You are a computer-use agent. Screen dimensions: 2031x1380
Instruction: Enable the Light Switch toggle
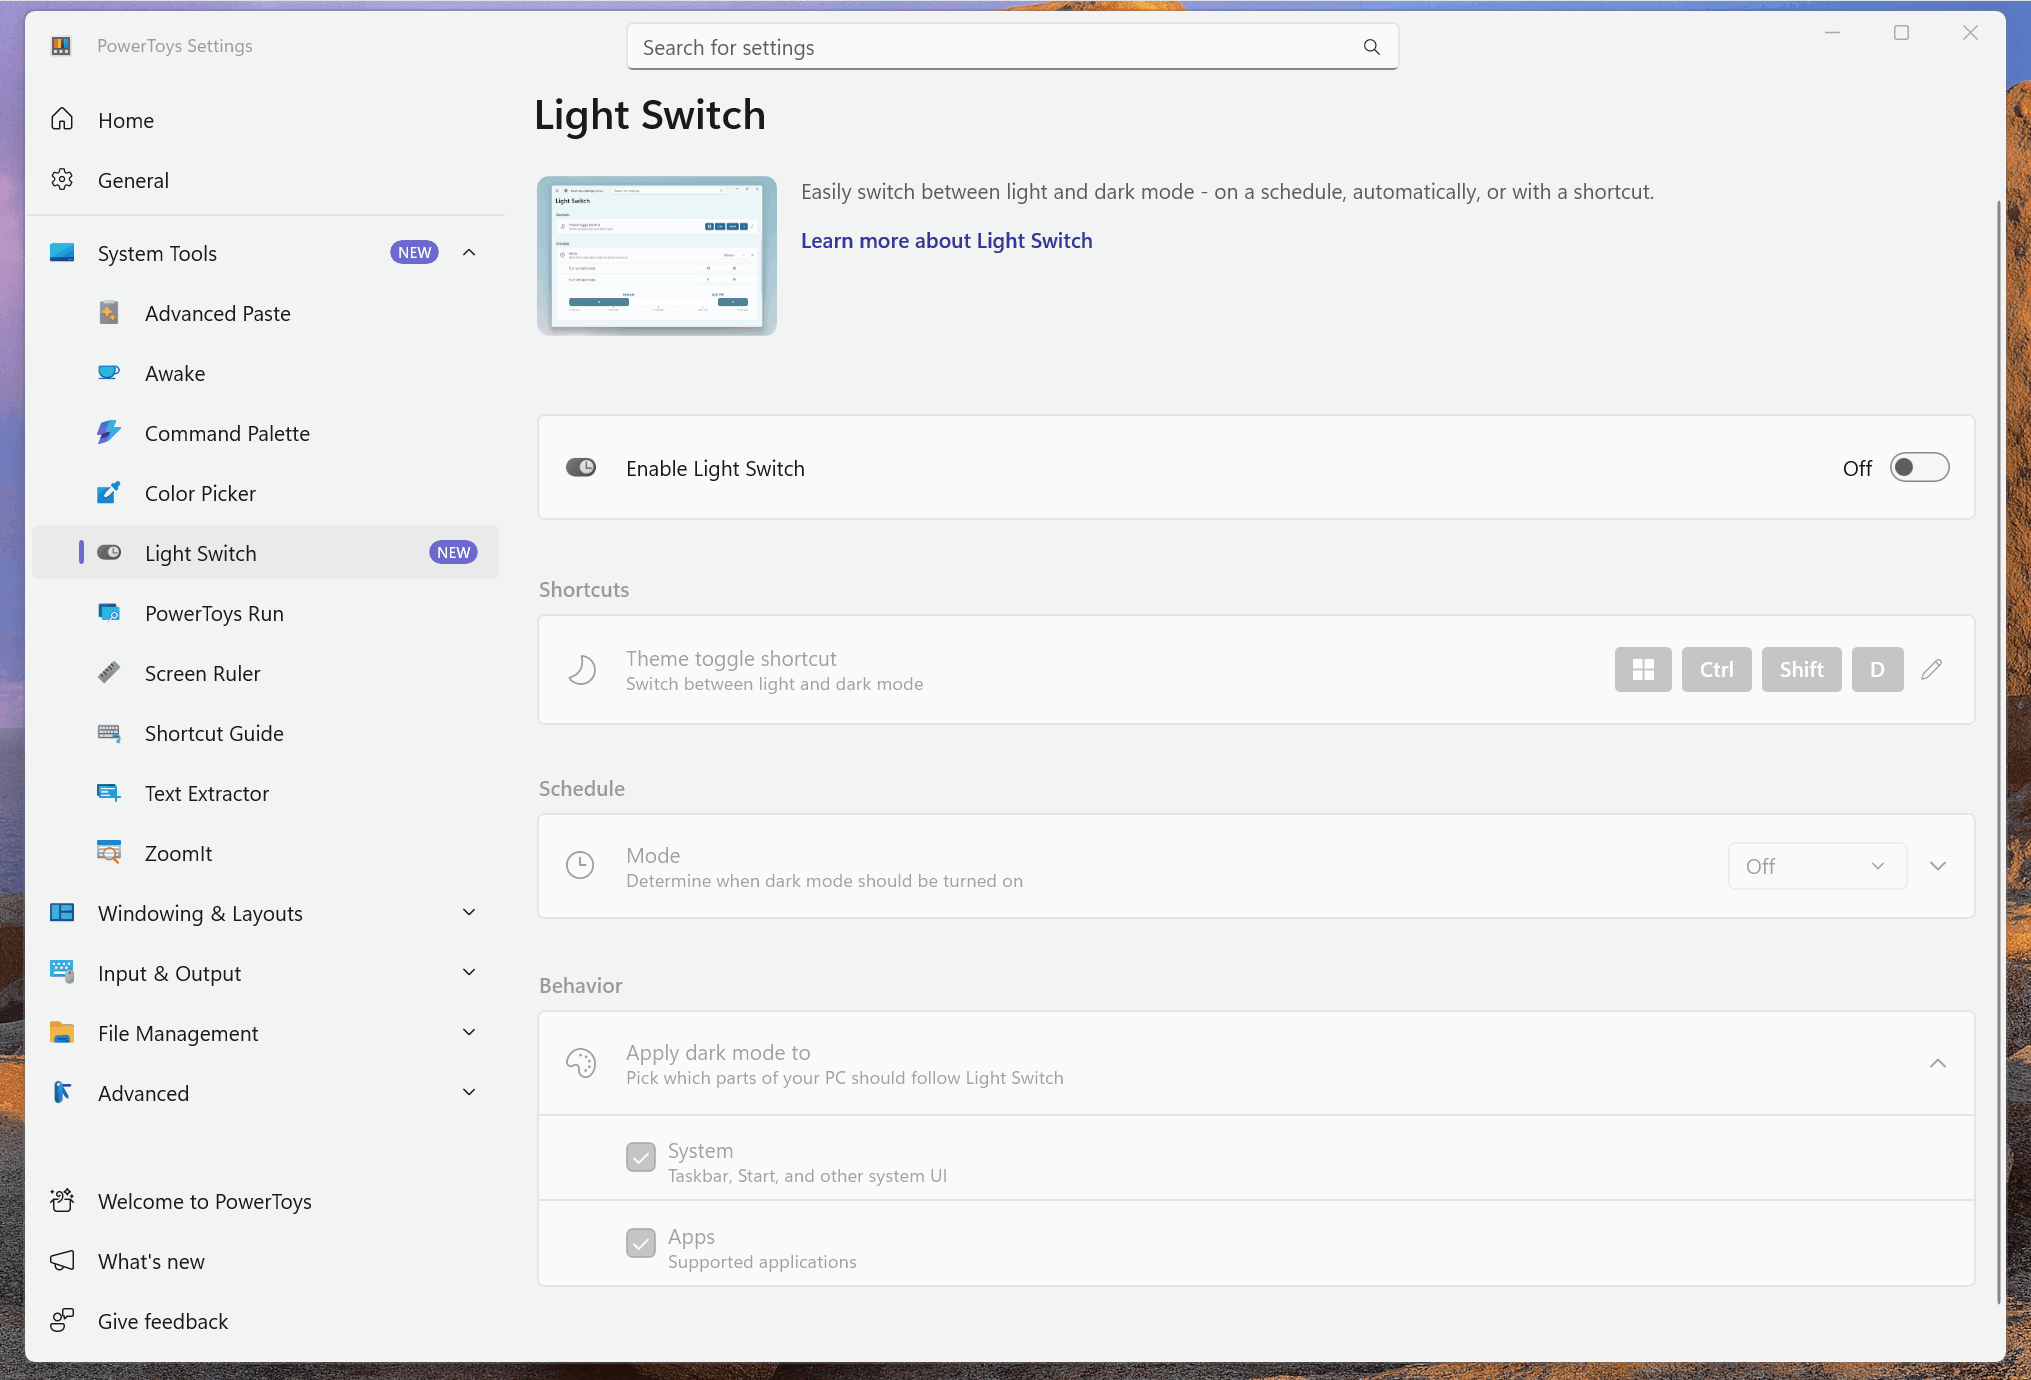click(x=1919, y=467)
